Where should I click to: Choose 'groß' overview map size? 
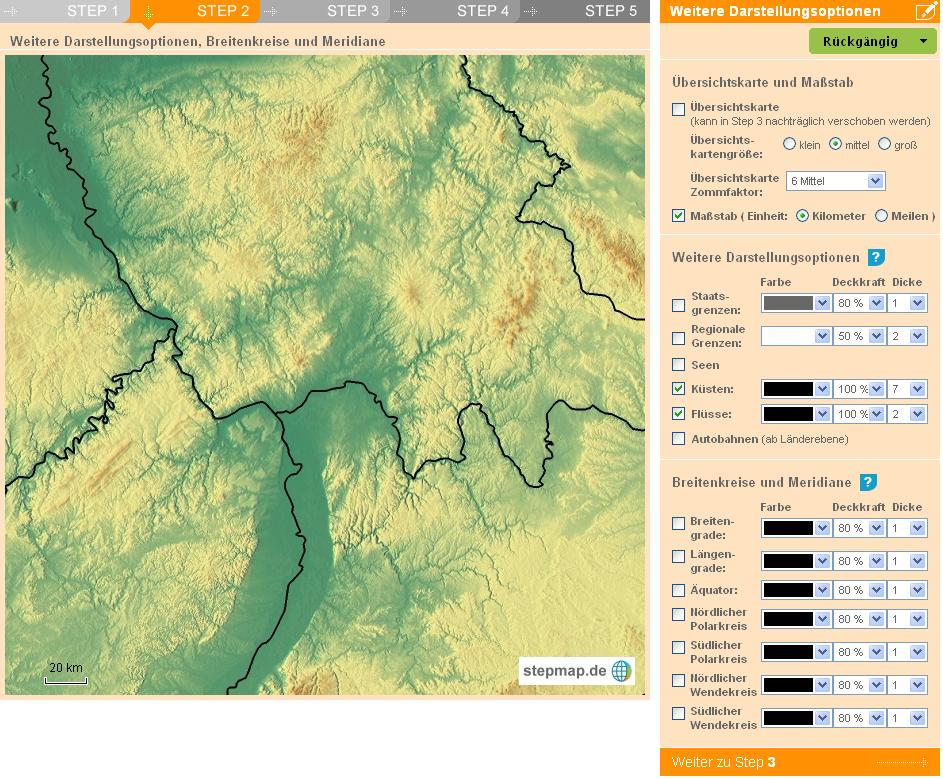click(x=884, y=144)
